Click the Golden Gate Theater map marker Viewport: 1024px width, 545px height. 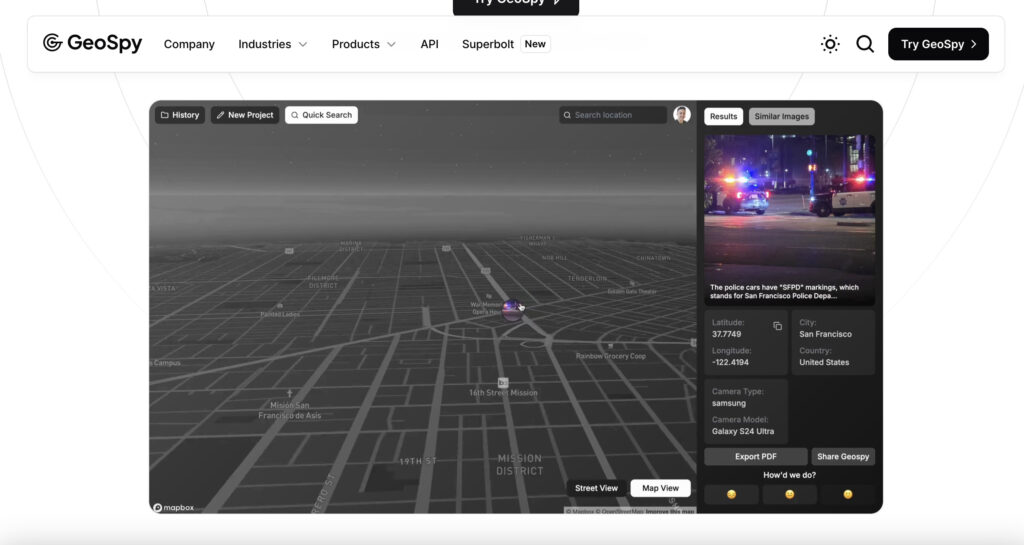tap(632, 283)
